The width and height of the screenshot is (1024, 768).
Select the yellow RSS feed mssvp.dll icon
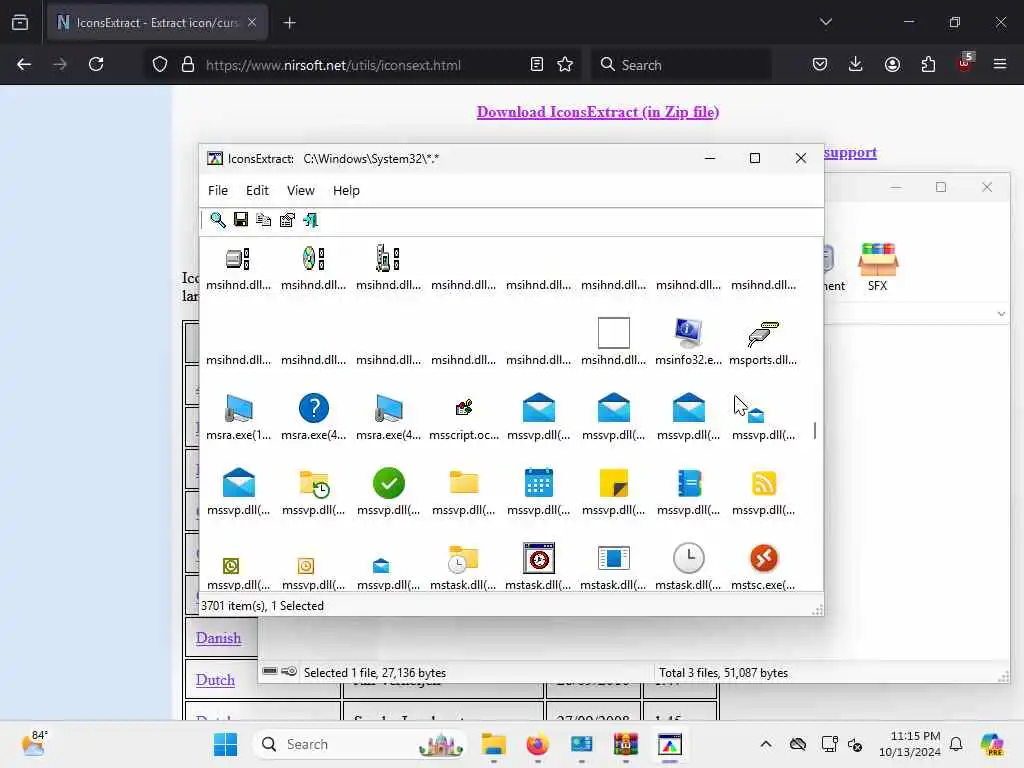coord(763,483)
